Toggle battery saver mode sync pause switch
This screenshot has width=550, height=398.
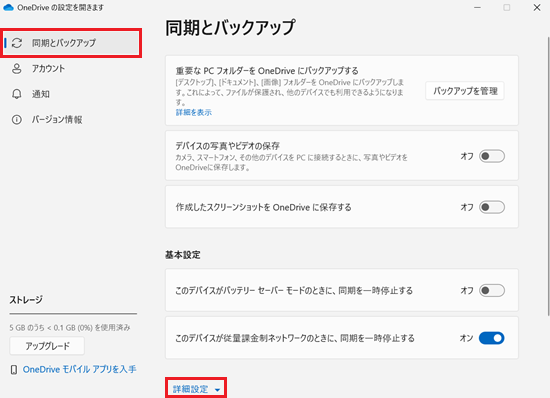[x=492, y=290]
